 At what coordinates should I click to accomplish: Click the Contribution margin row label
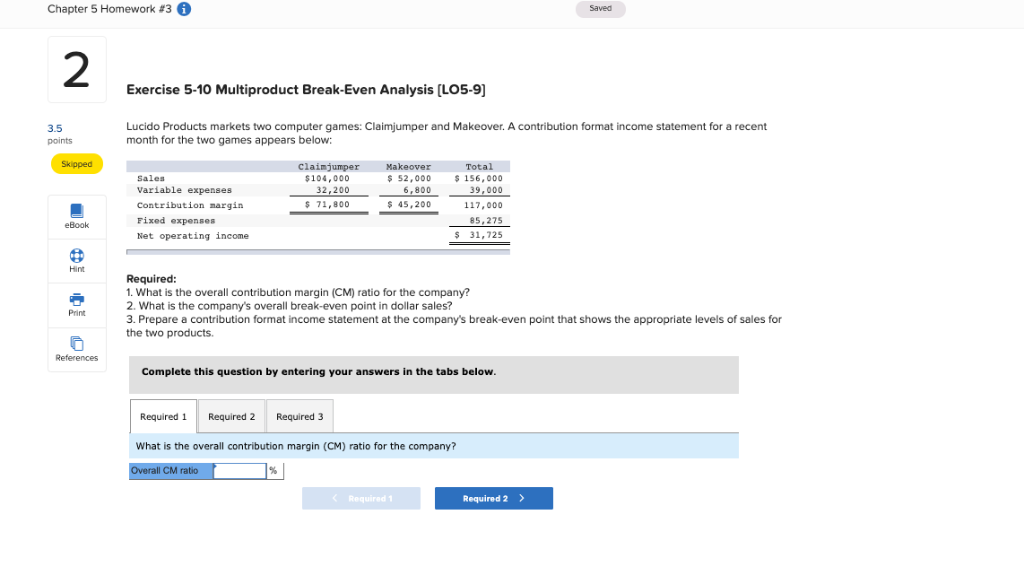pyautogui.click(x=190, y=205)
